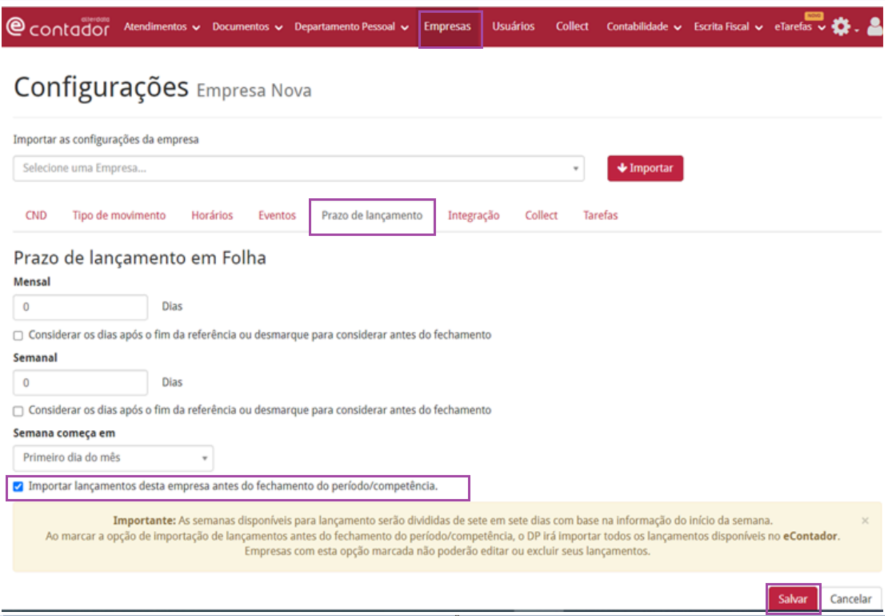Expand the Documentos menu
The height and width of the screenshot is (616, 885).
pyautogui.click(x=247, y=27)
